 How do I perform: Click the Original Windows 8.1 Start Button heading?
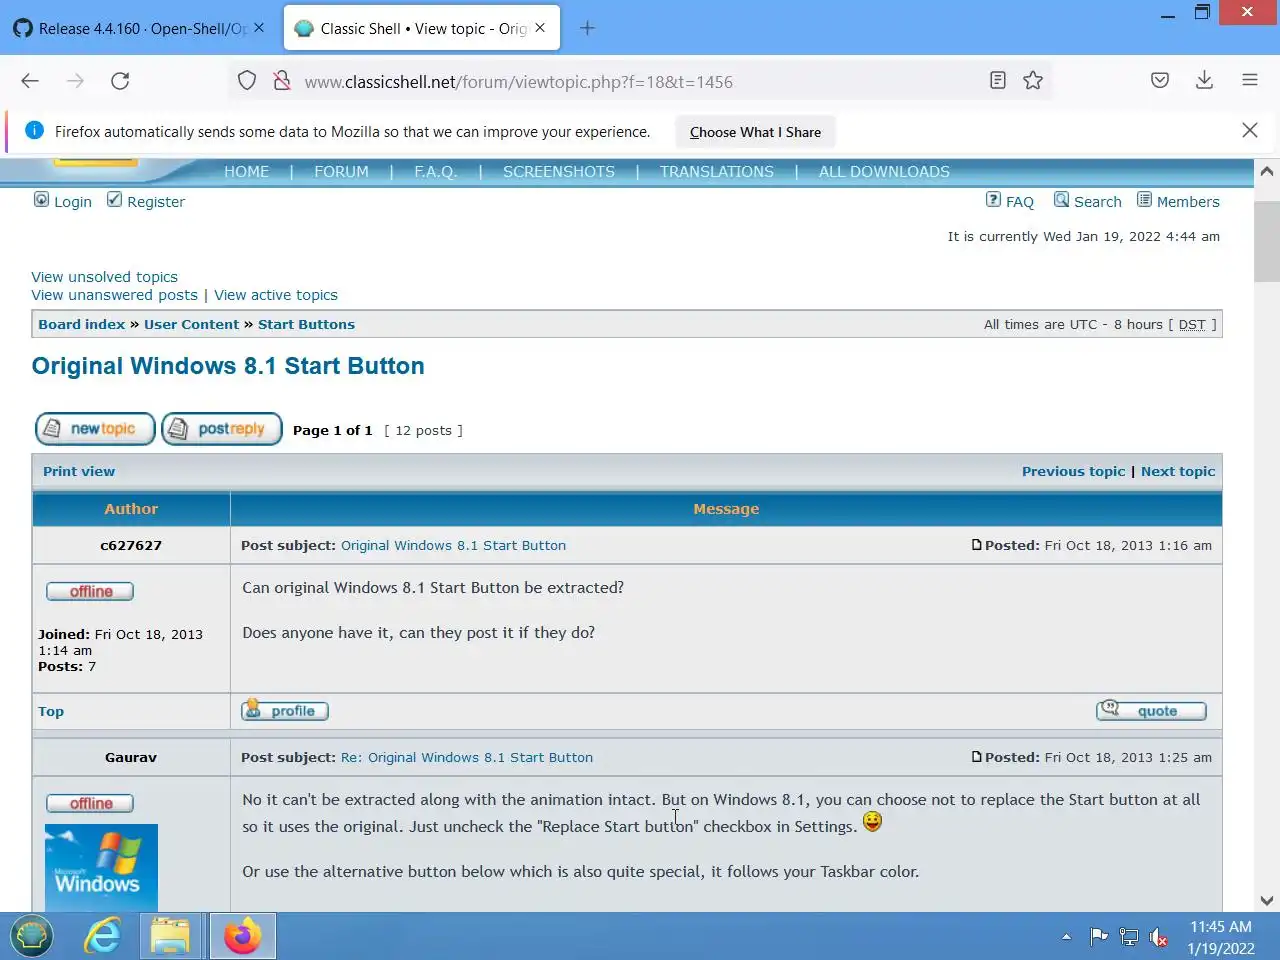point(228,366)
